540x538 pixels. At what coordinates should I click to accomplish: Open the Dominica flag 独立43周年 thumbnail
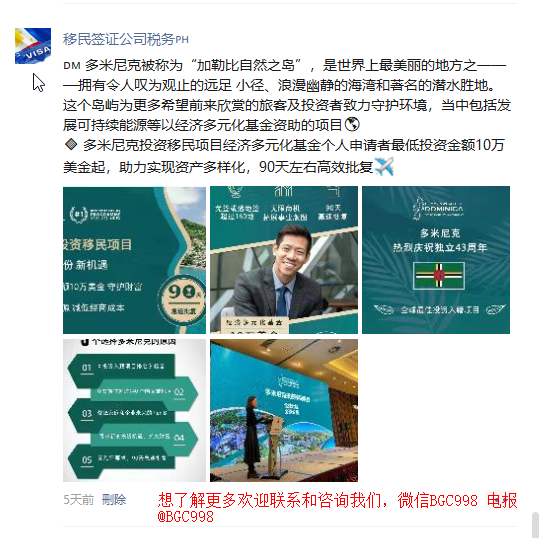(x=436, y=260)
